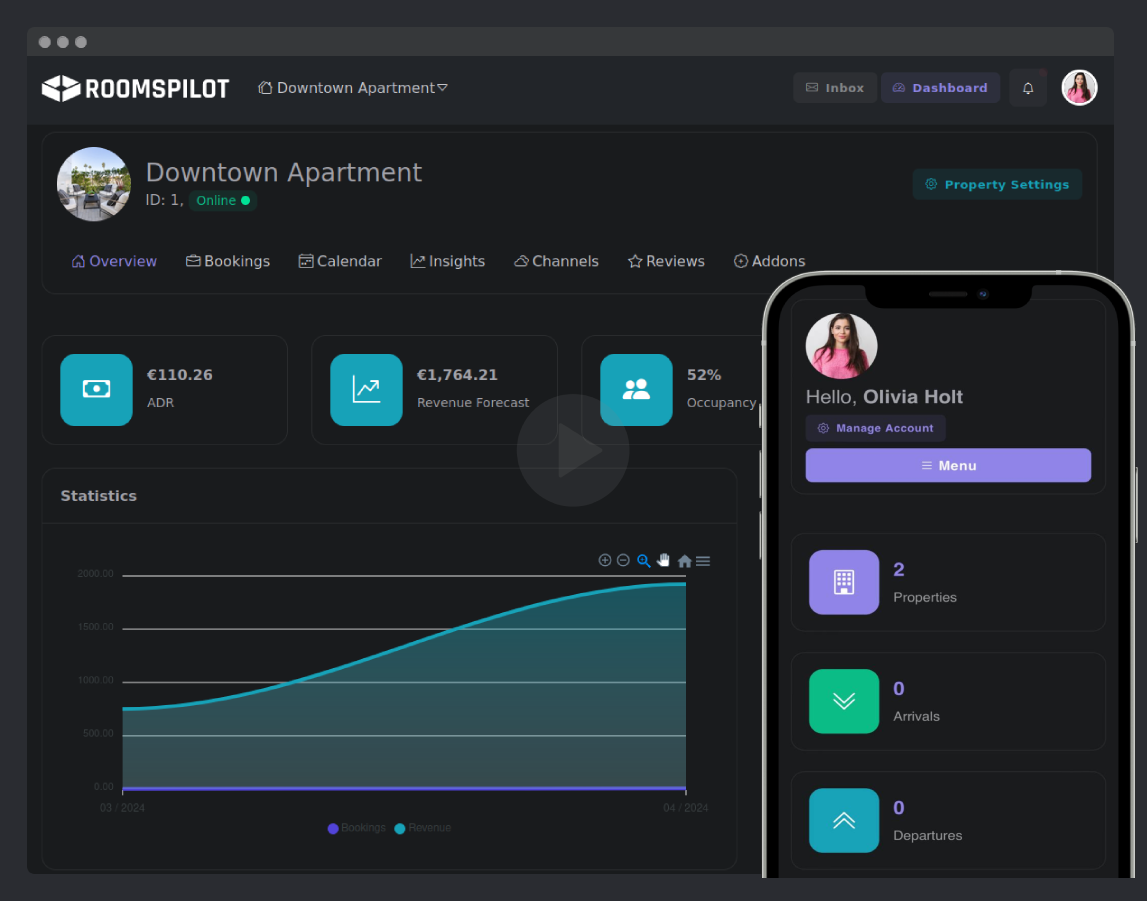The height and width of the screenshot is (901, 1147).
Task: Reset chart axes with the home icon
Action: [x=684, y=561]
